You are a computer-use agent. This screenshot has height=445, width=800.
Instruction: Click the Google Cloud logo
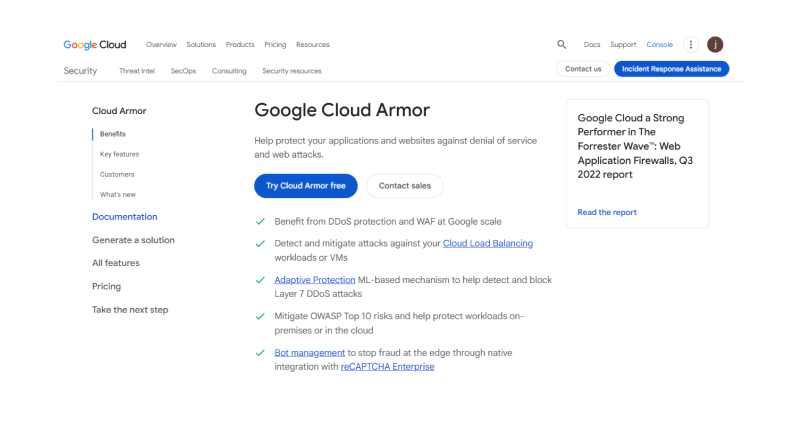point(95,45)
